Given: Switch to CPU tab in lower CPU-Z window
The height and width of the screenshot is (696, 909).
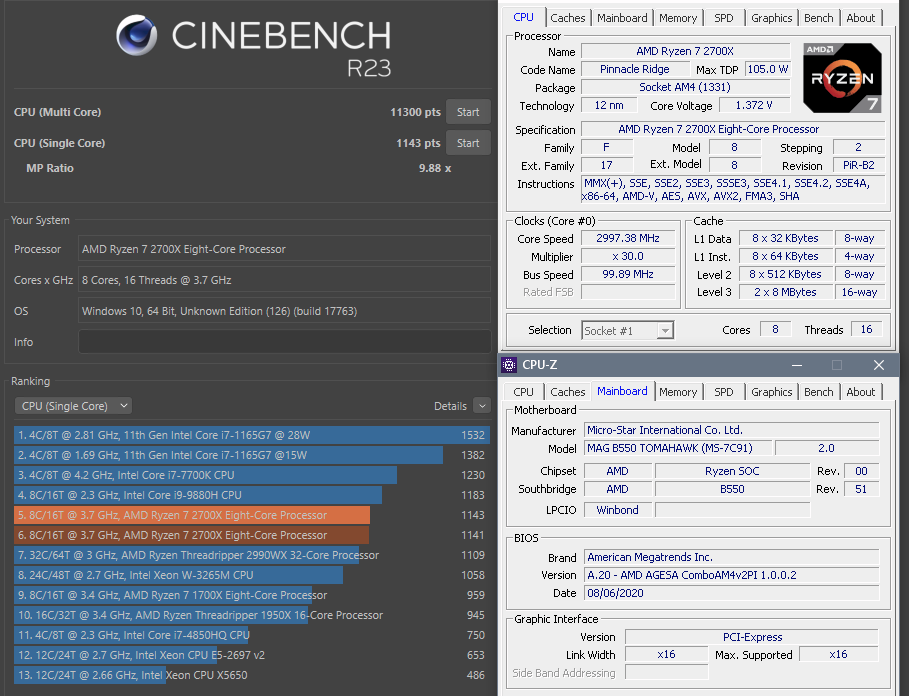Looking at the screenshot, I should (523, 392).
